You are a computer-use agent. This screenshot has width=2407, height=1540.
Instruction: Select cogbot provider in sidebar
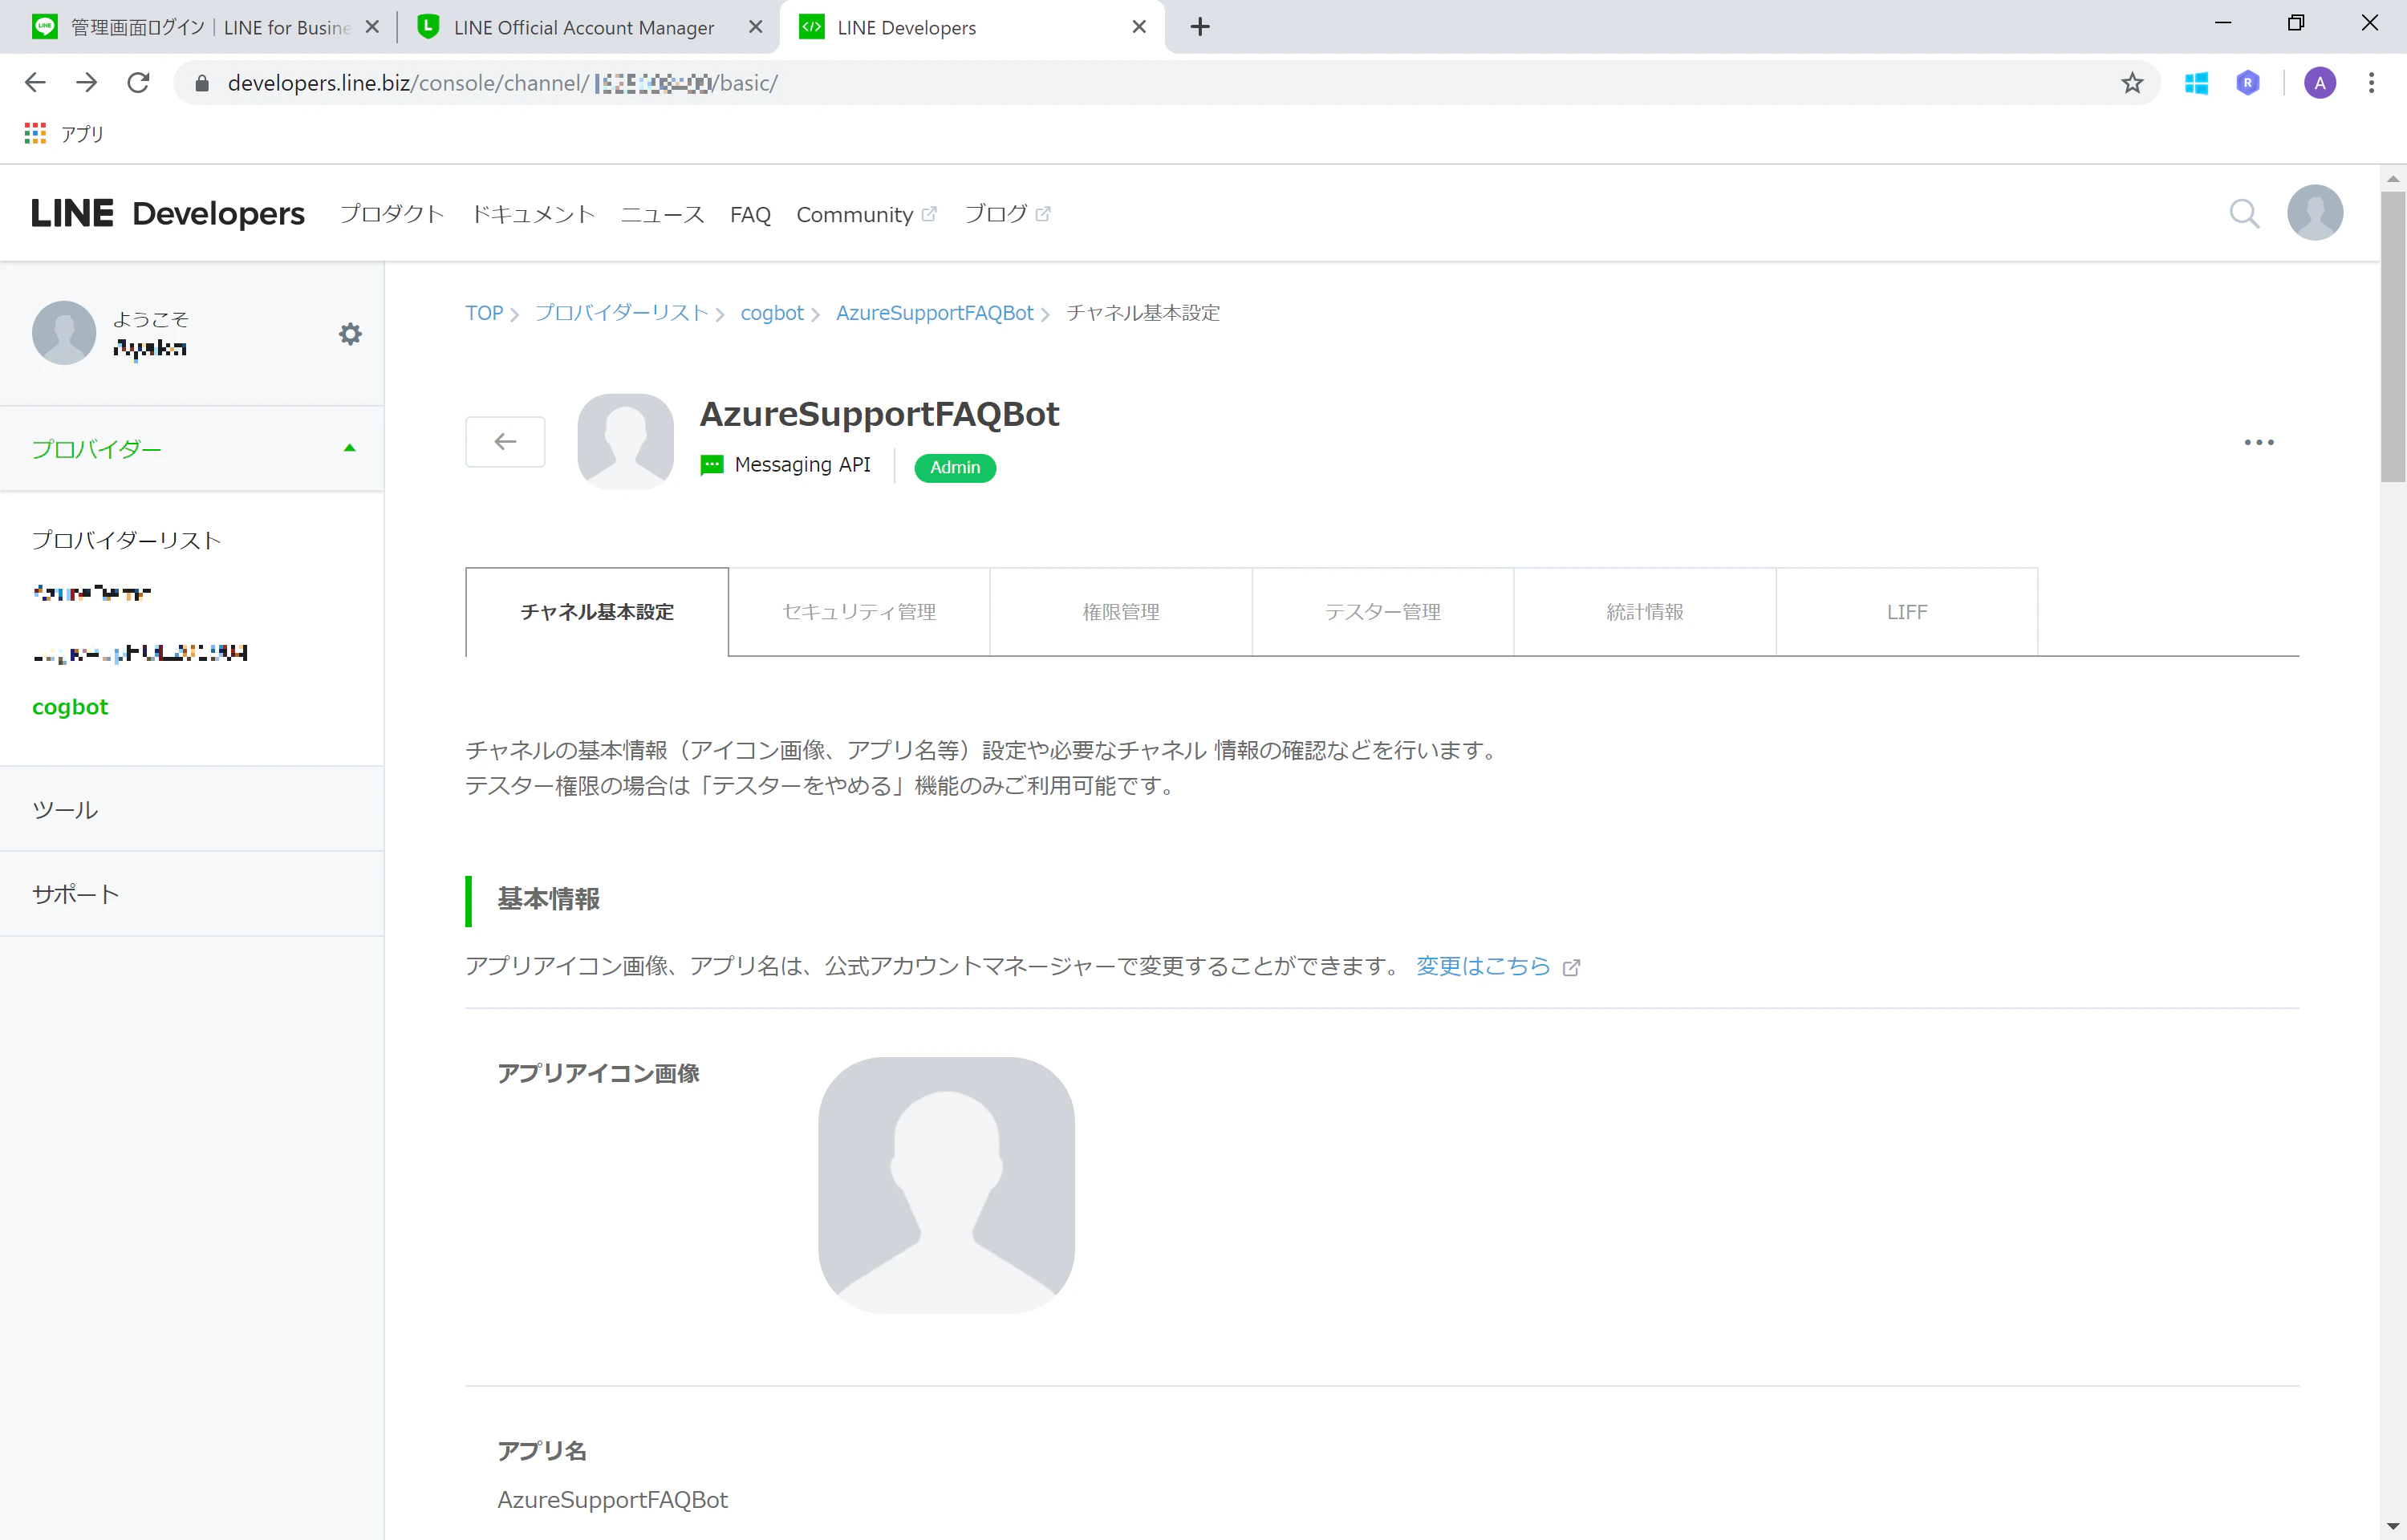70,707
